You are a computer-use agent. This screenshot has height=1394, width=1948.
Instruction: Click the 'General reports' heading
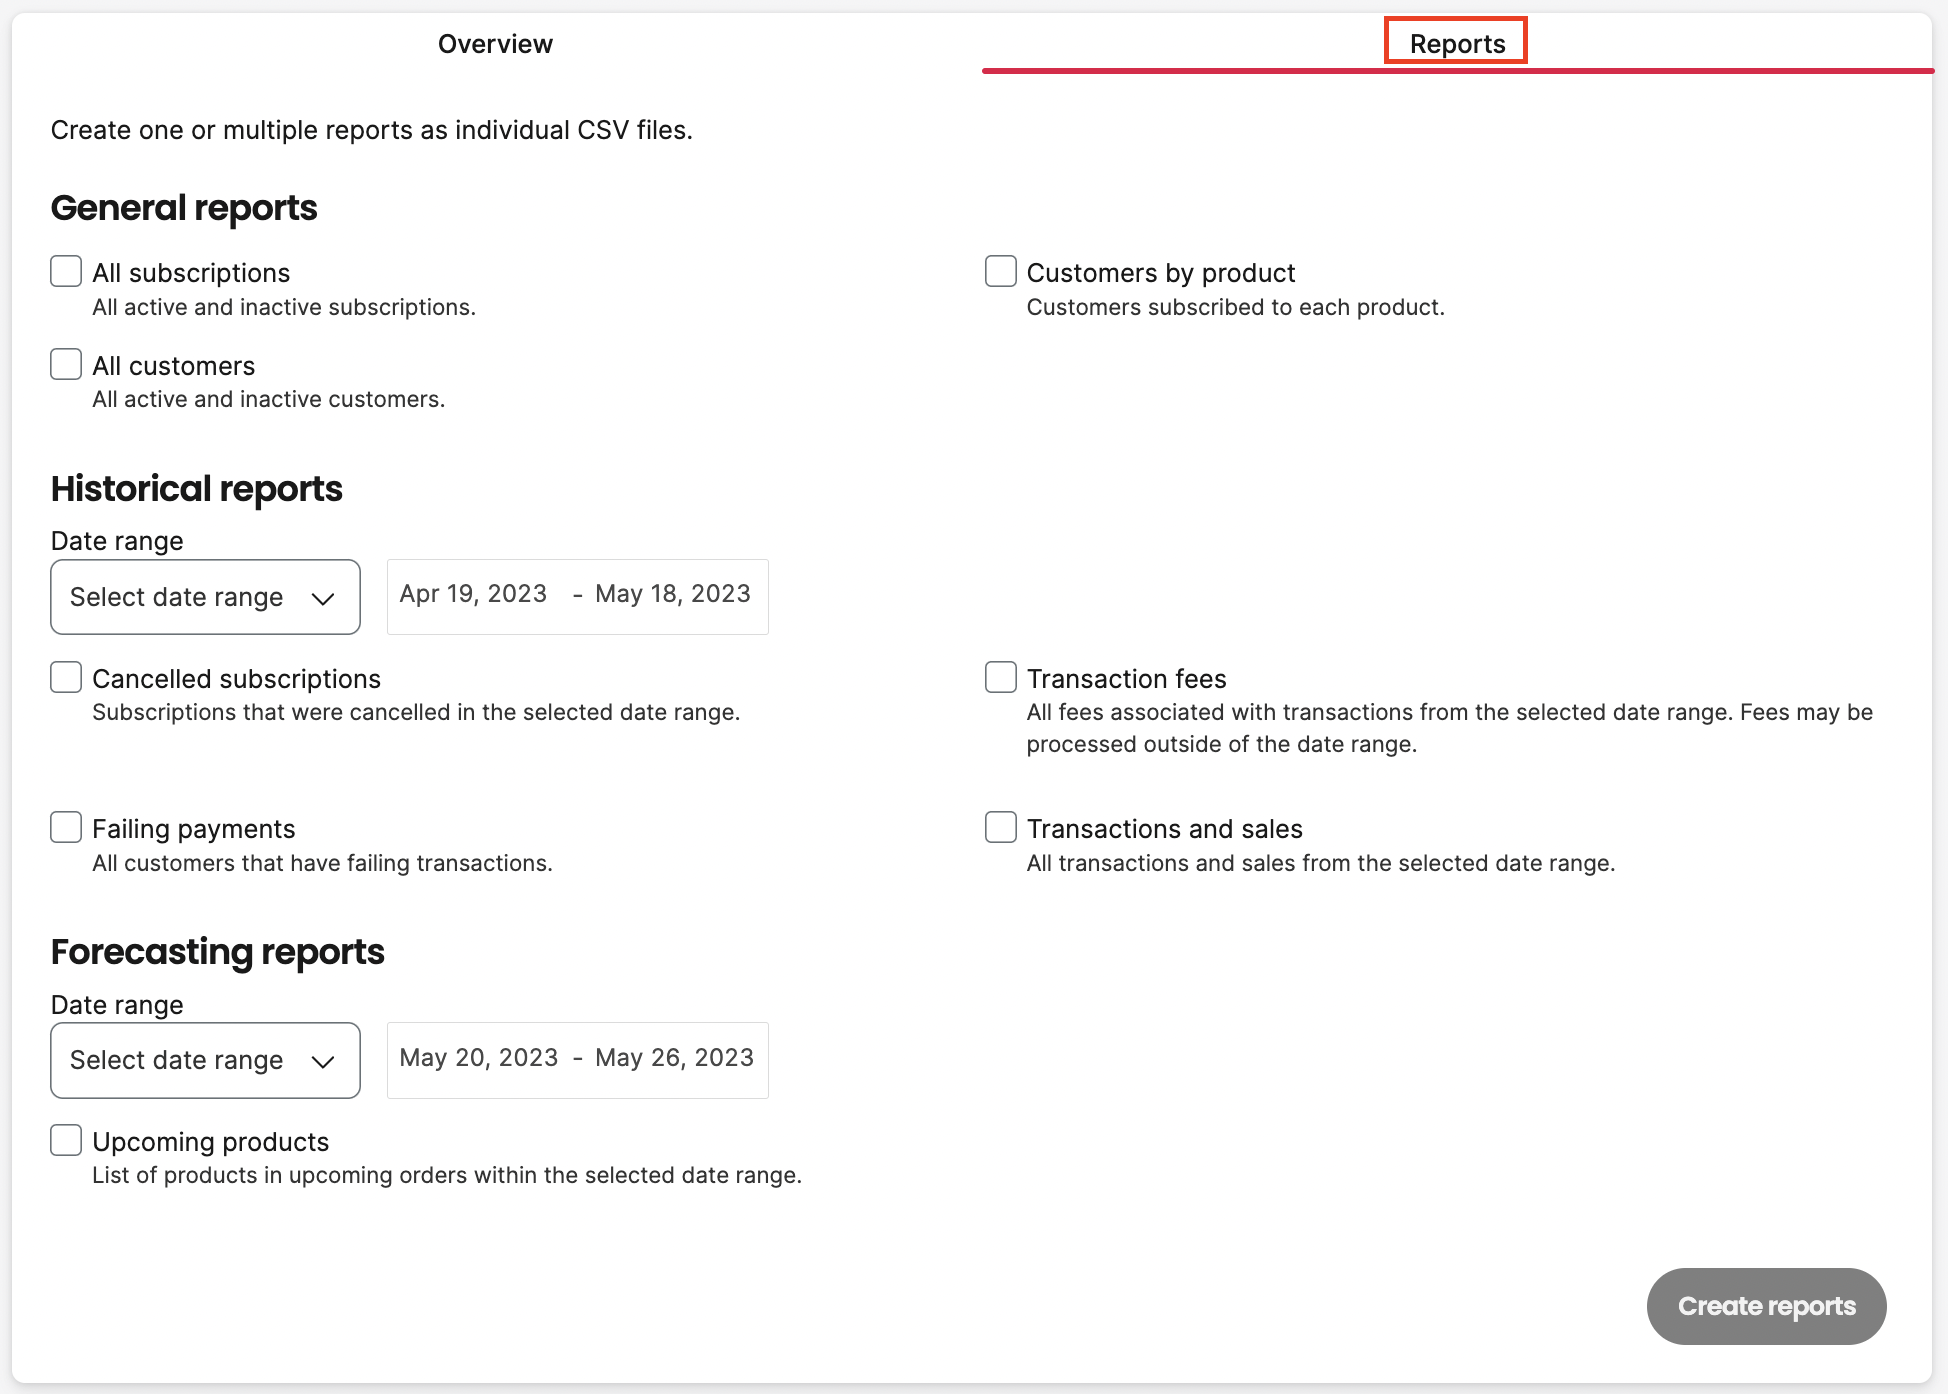click(184, 208)
